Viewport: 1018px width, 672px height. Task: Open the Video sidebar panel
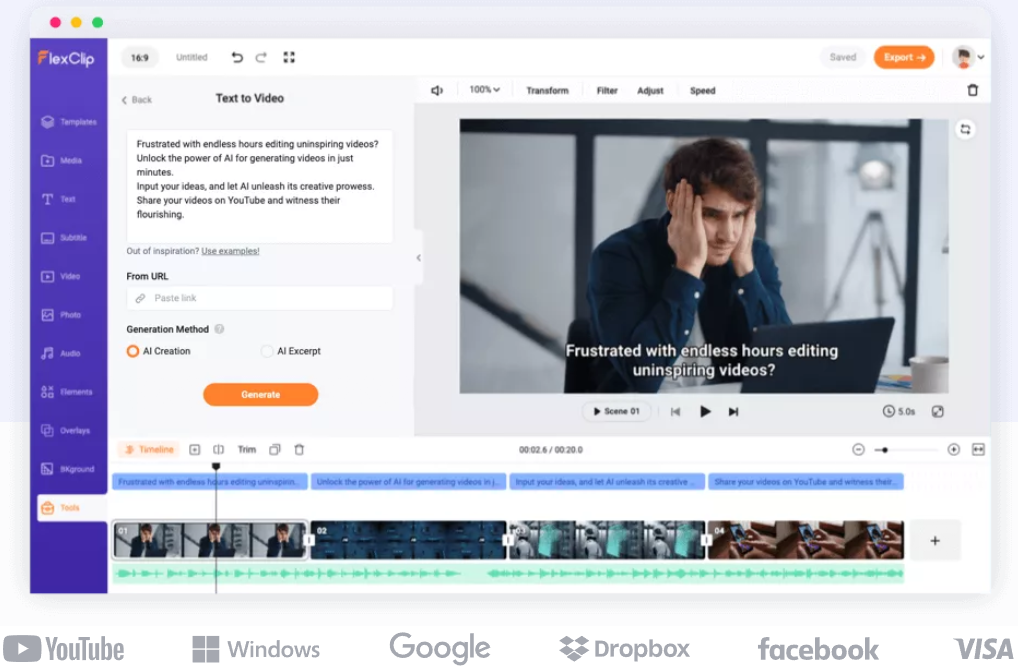click(60, 277)
